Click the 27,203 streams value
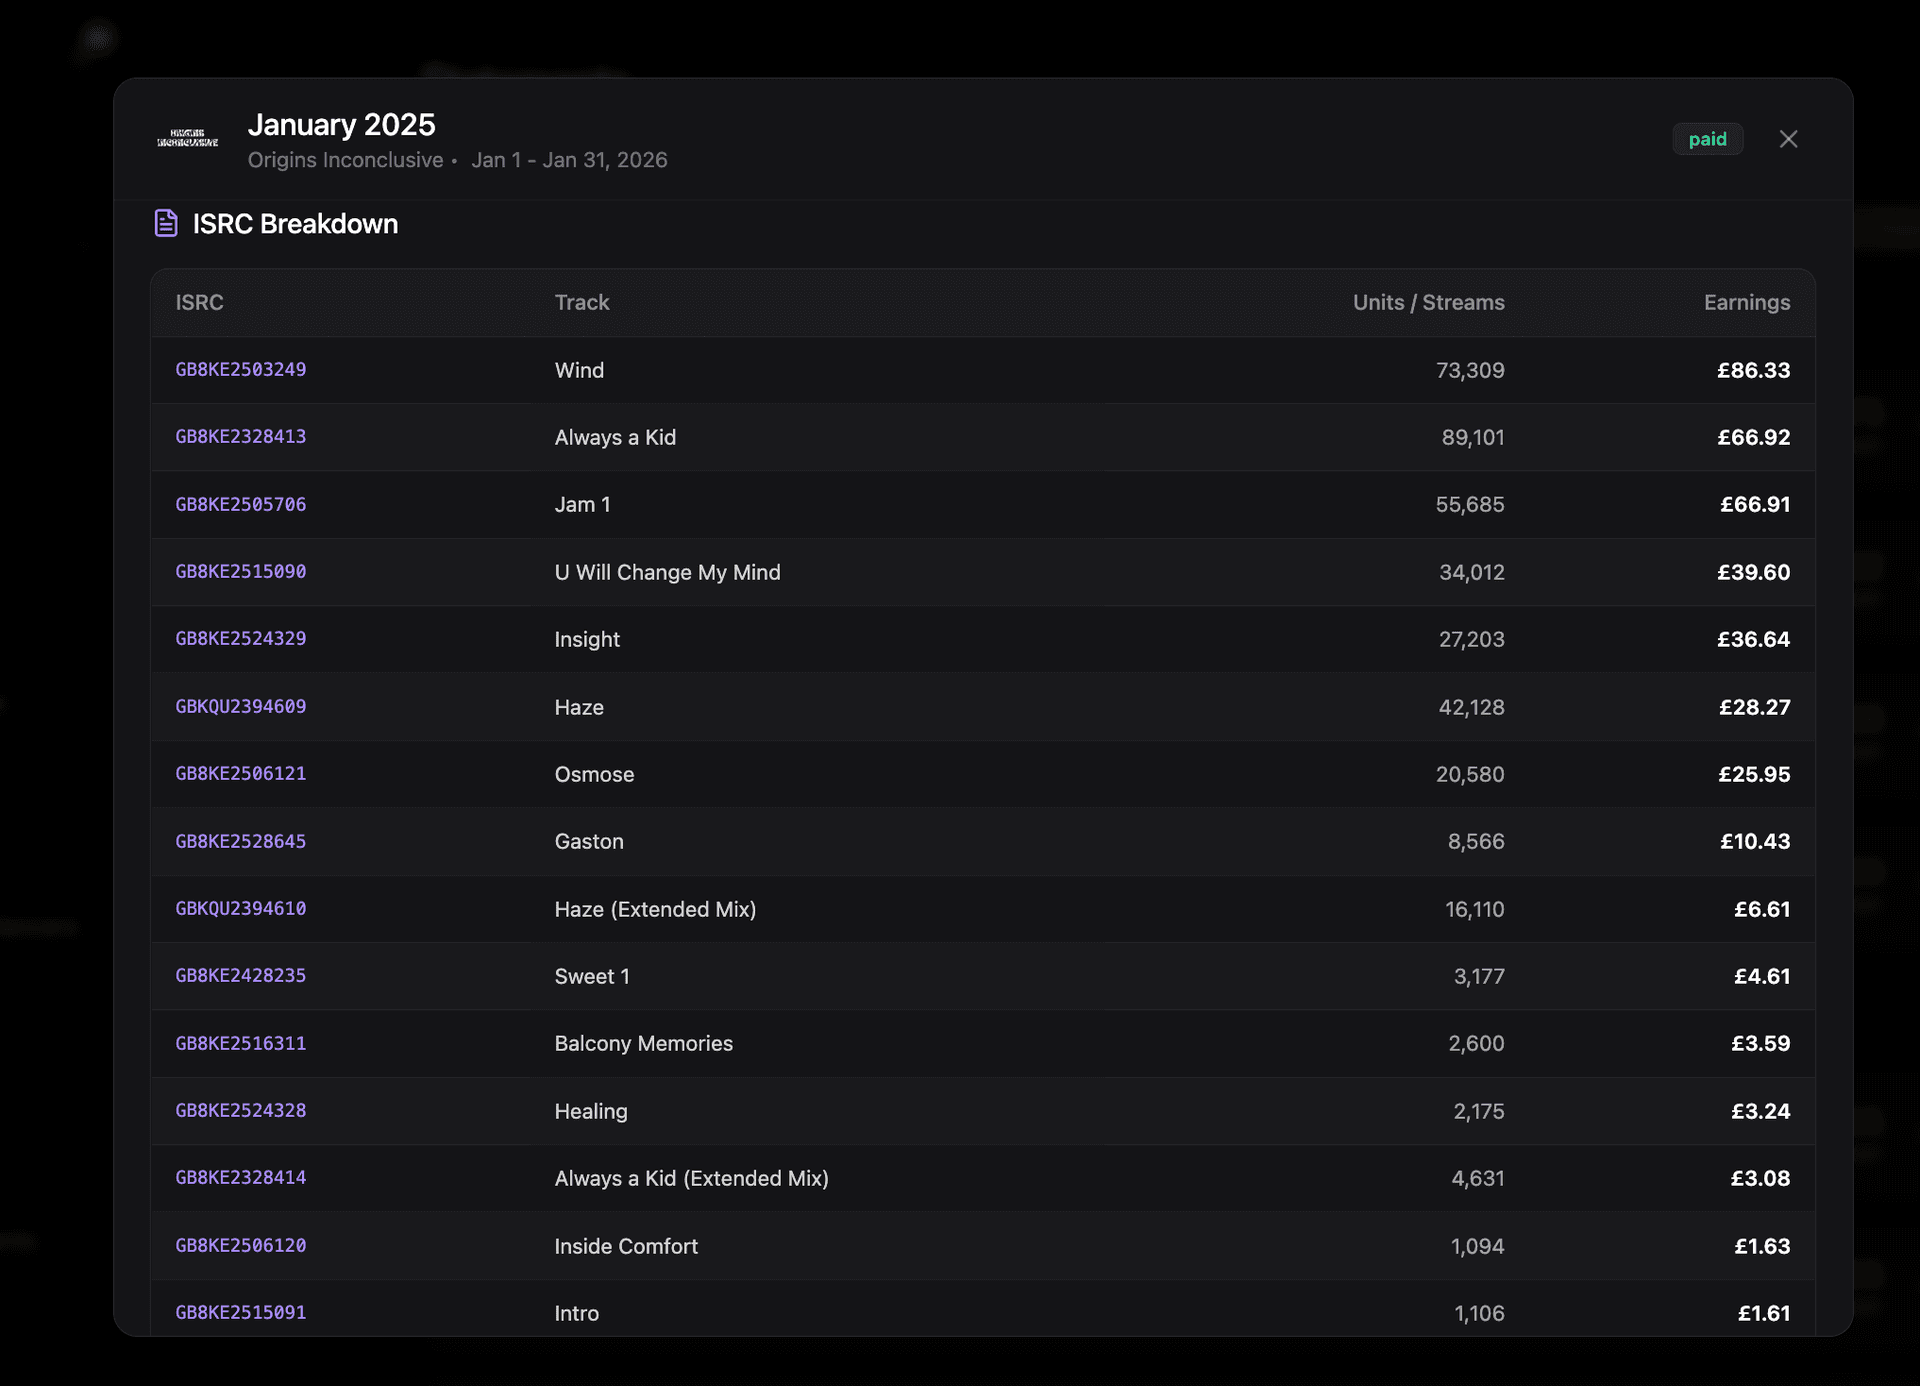This screenshot has height=1386, width=1920. tap(1471, 639)
